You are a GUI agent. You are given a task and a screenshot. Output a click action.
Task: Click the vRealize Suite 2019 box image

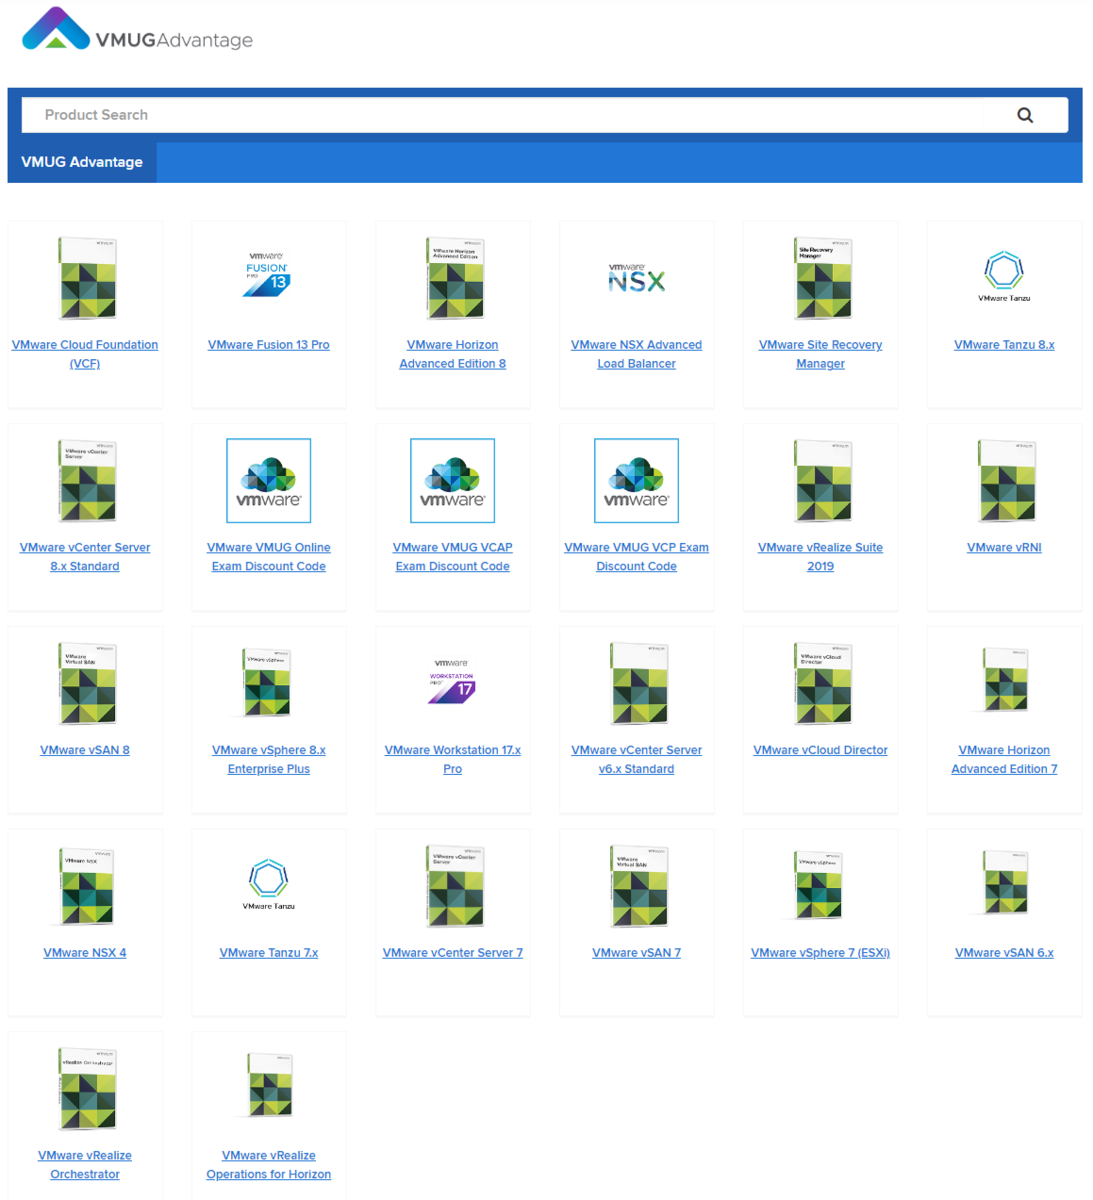coord(823,481)
